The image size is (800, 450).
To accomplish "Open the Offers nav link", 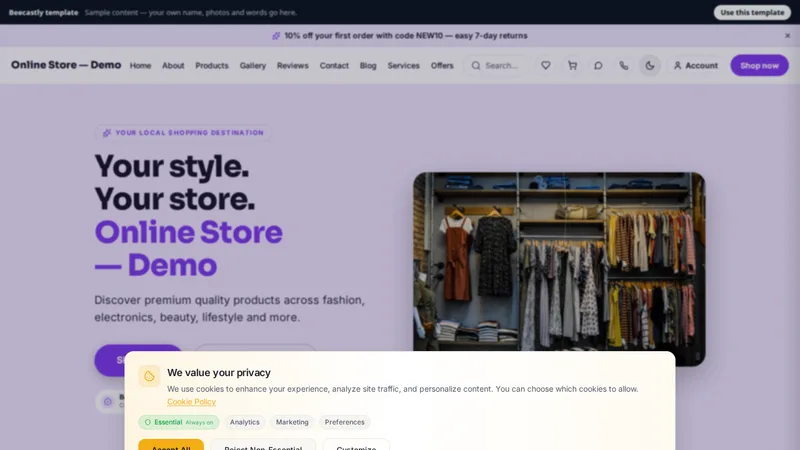I will pos(442,65).
